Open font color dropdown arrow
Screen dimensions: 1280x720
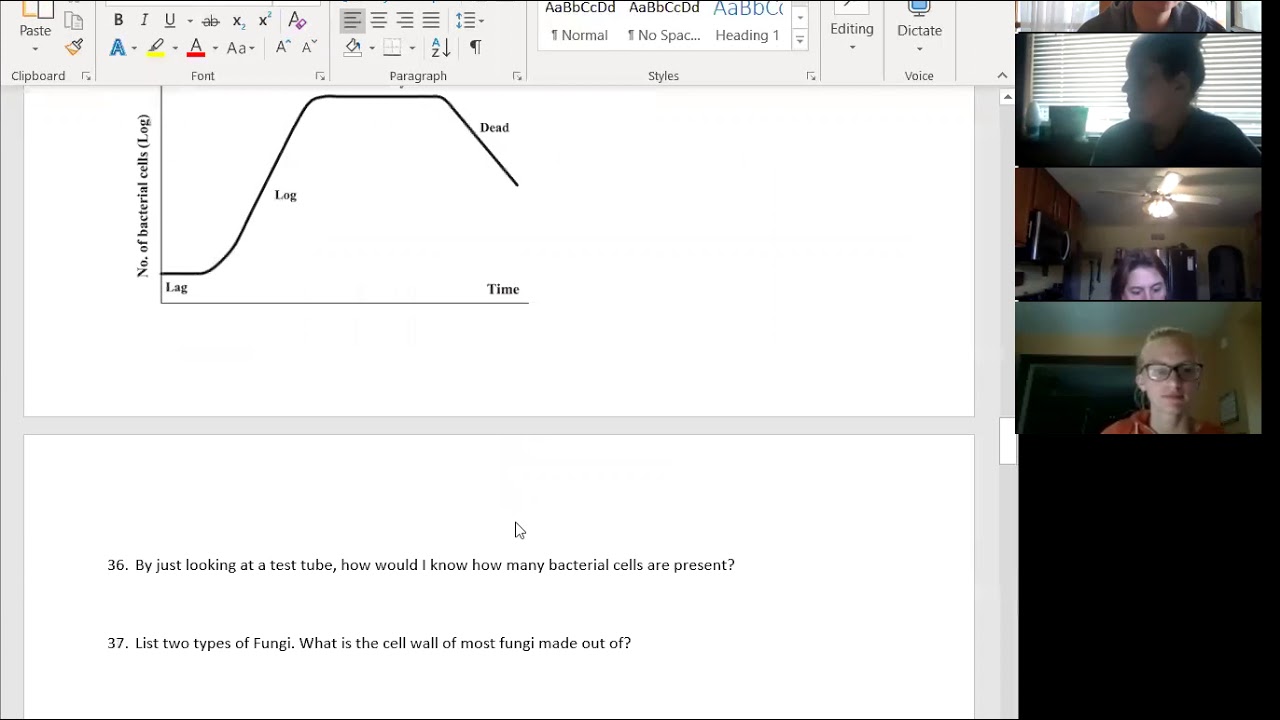[x=214, y=48]
